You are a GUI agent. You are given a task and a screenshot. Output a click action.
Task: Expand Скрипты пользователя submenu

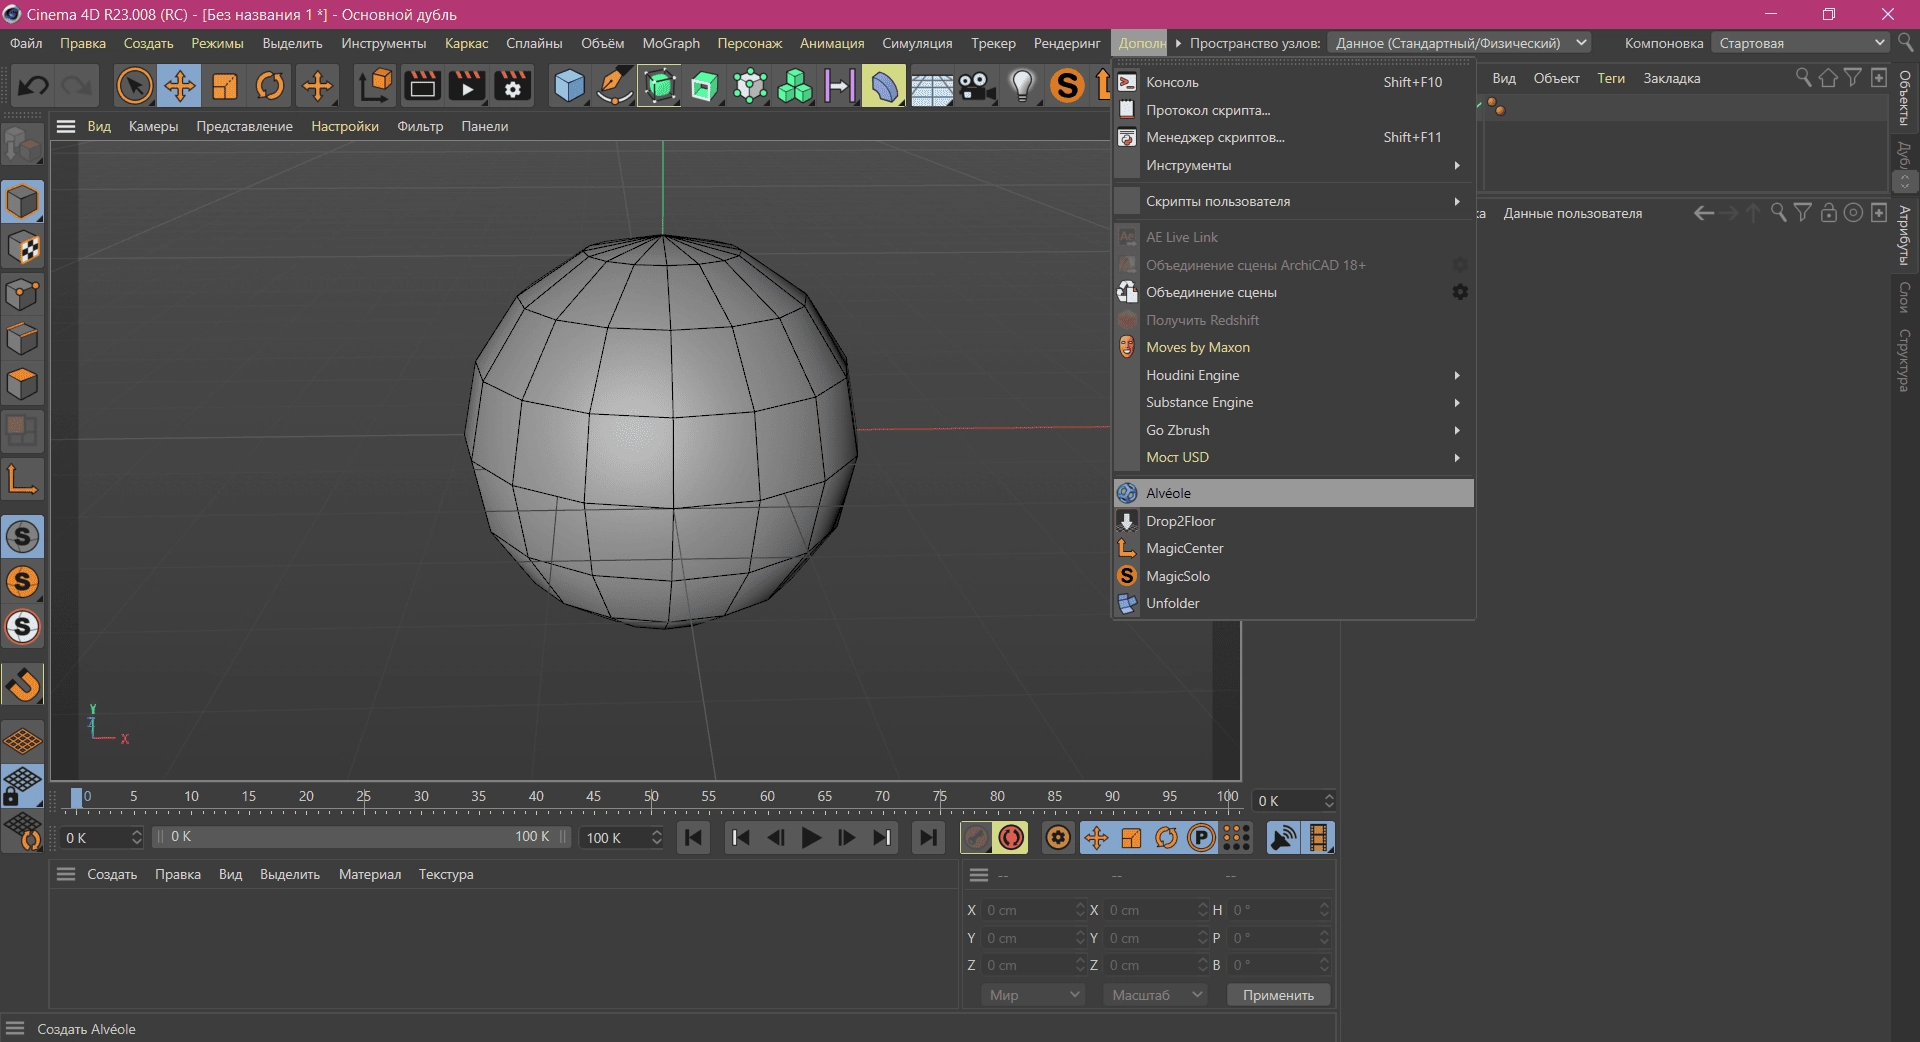(x=1294, y=201)
